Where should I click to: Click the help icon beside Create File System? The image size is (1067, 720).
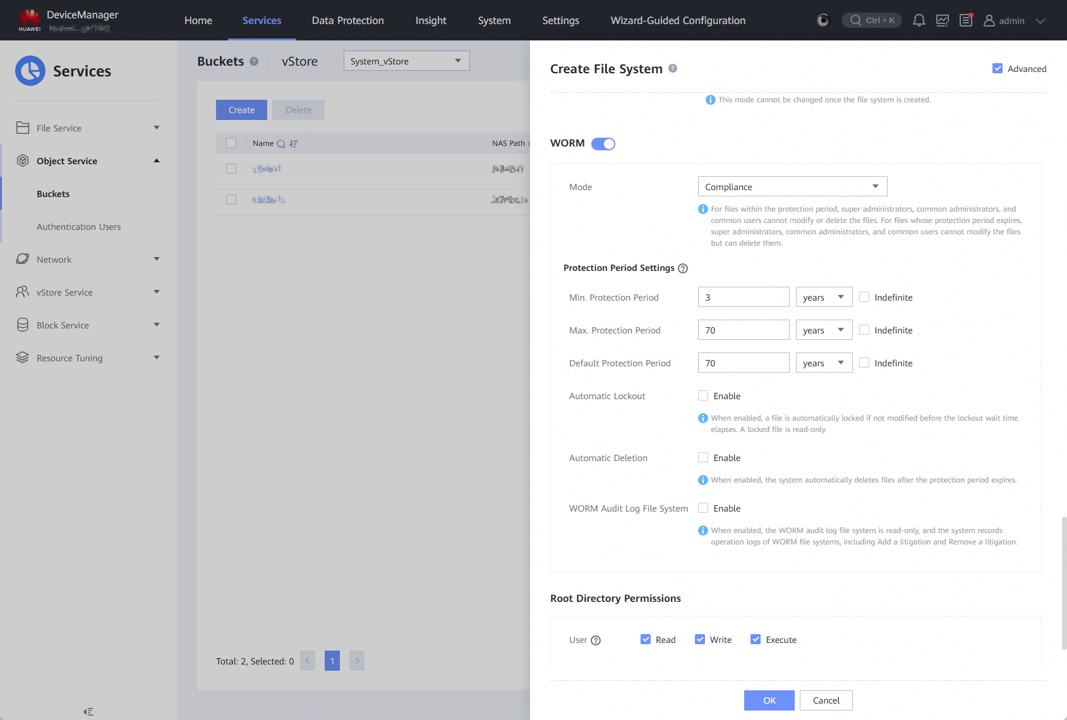point(673,69)
